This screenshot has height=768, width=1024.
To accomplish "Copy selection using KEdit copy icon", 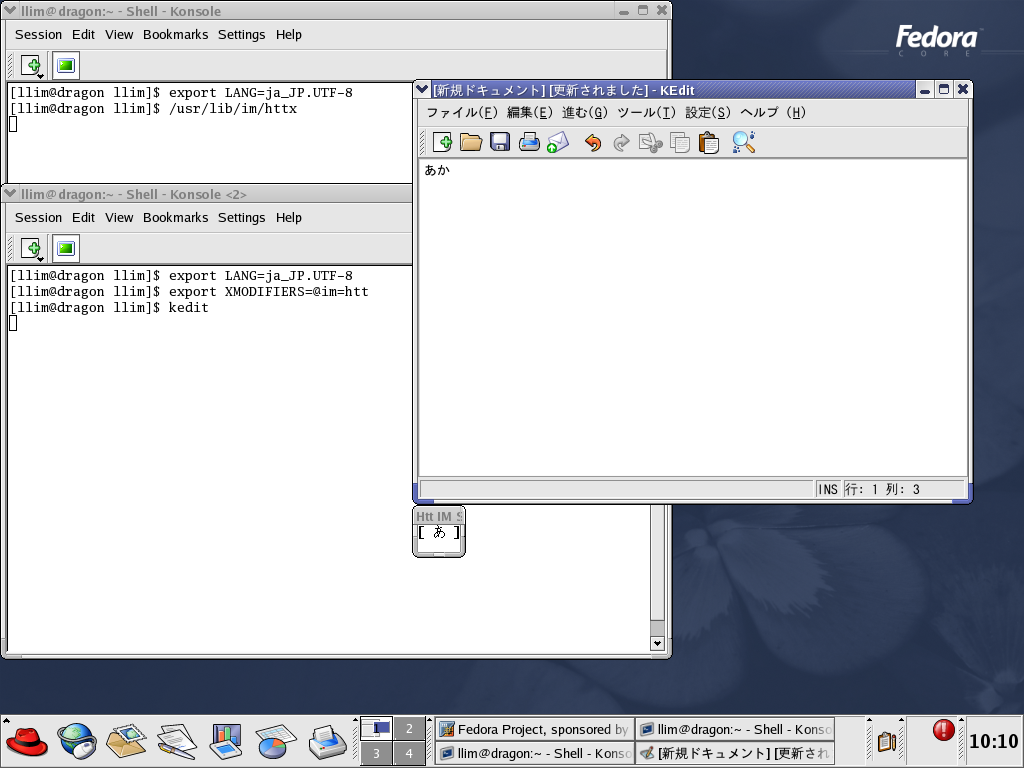I will point(679,142).
